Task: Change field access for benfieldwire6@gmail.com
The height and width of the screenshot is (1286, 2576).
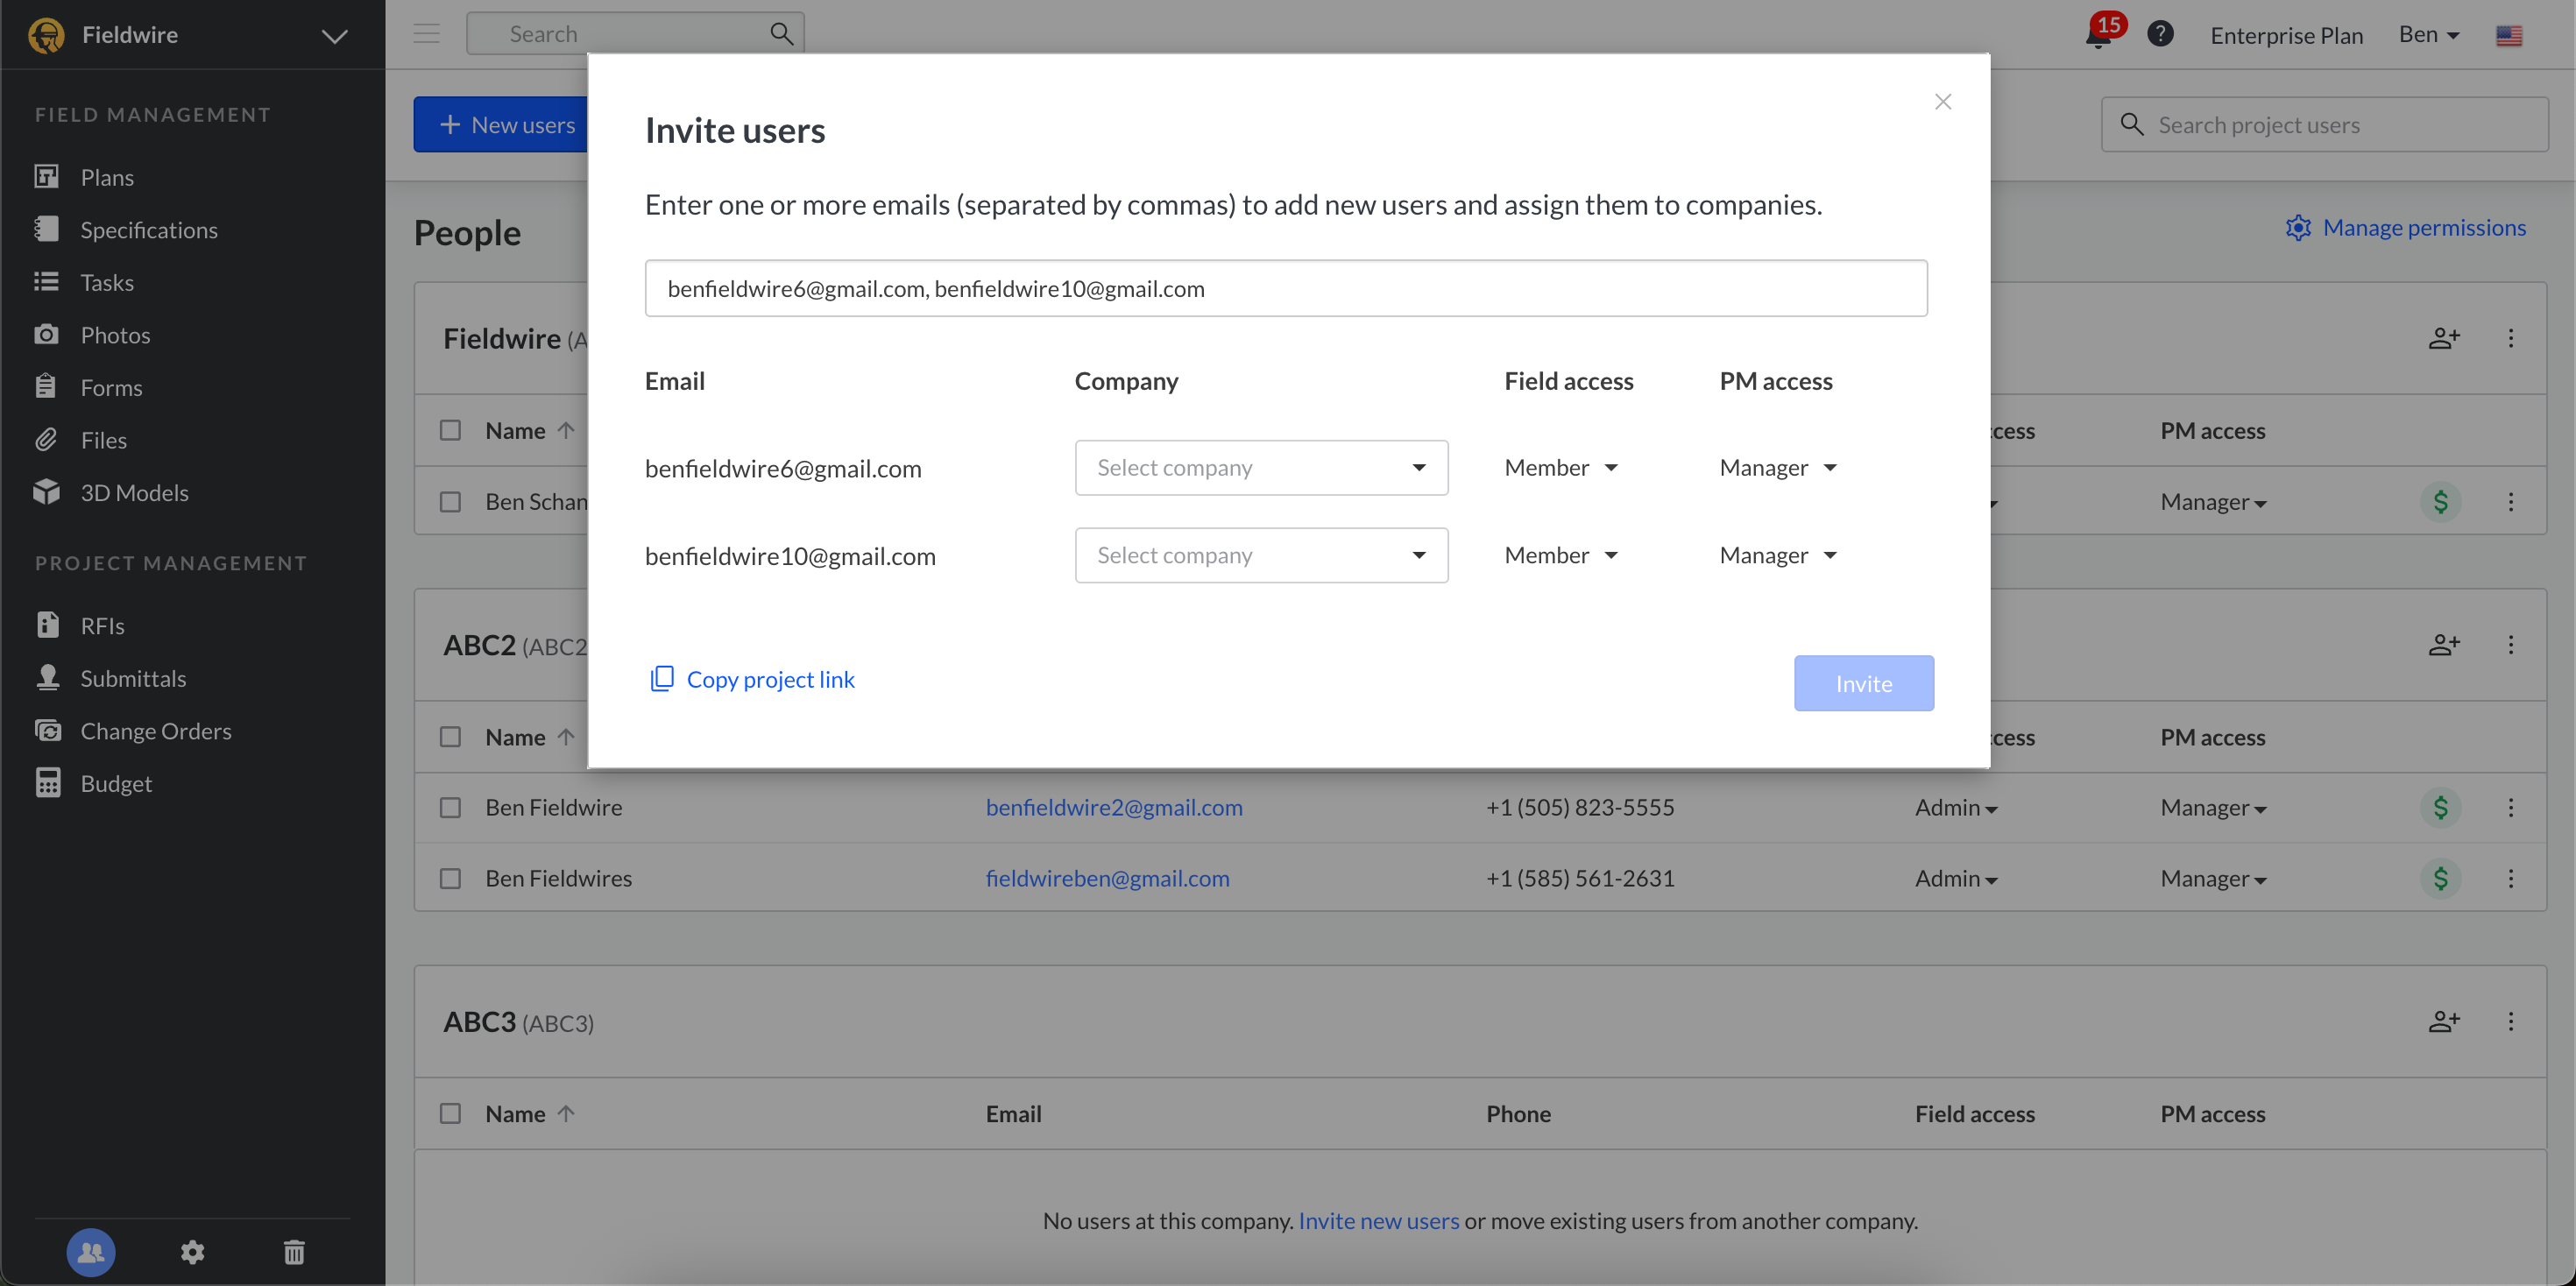Action: click(1561, 467)
